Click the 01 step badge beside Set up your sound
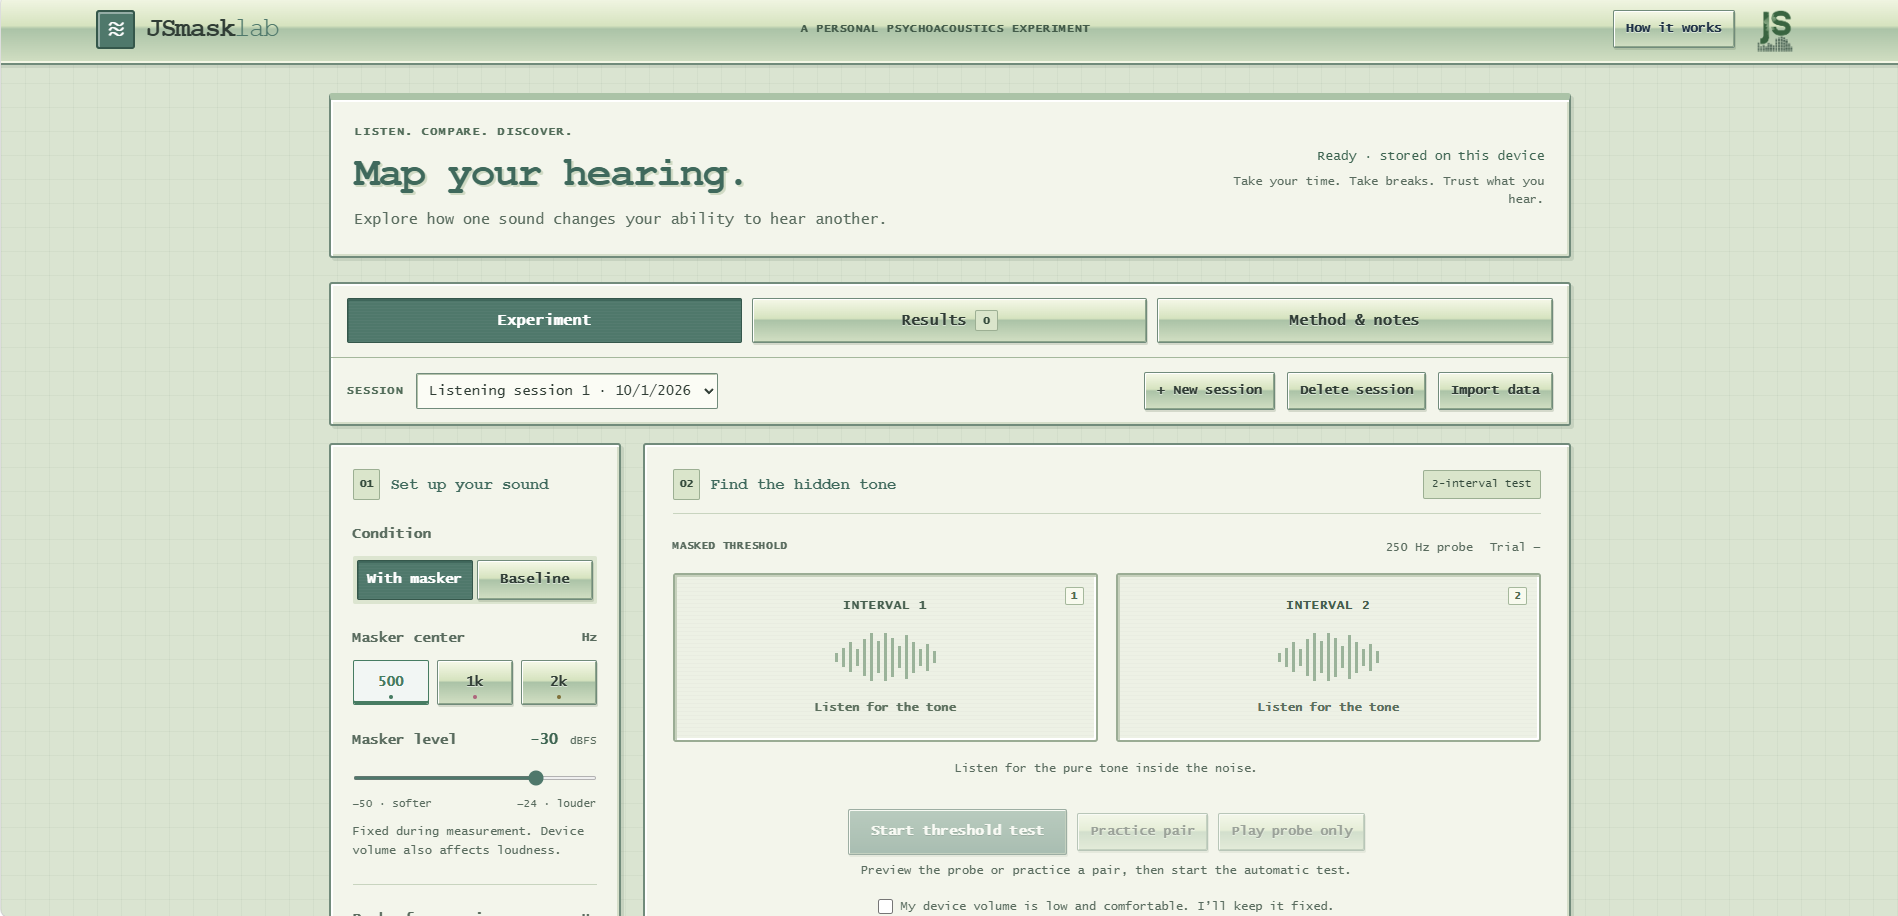This screenshot has width=1898, height=916. point(366,484)
